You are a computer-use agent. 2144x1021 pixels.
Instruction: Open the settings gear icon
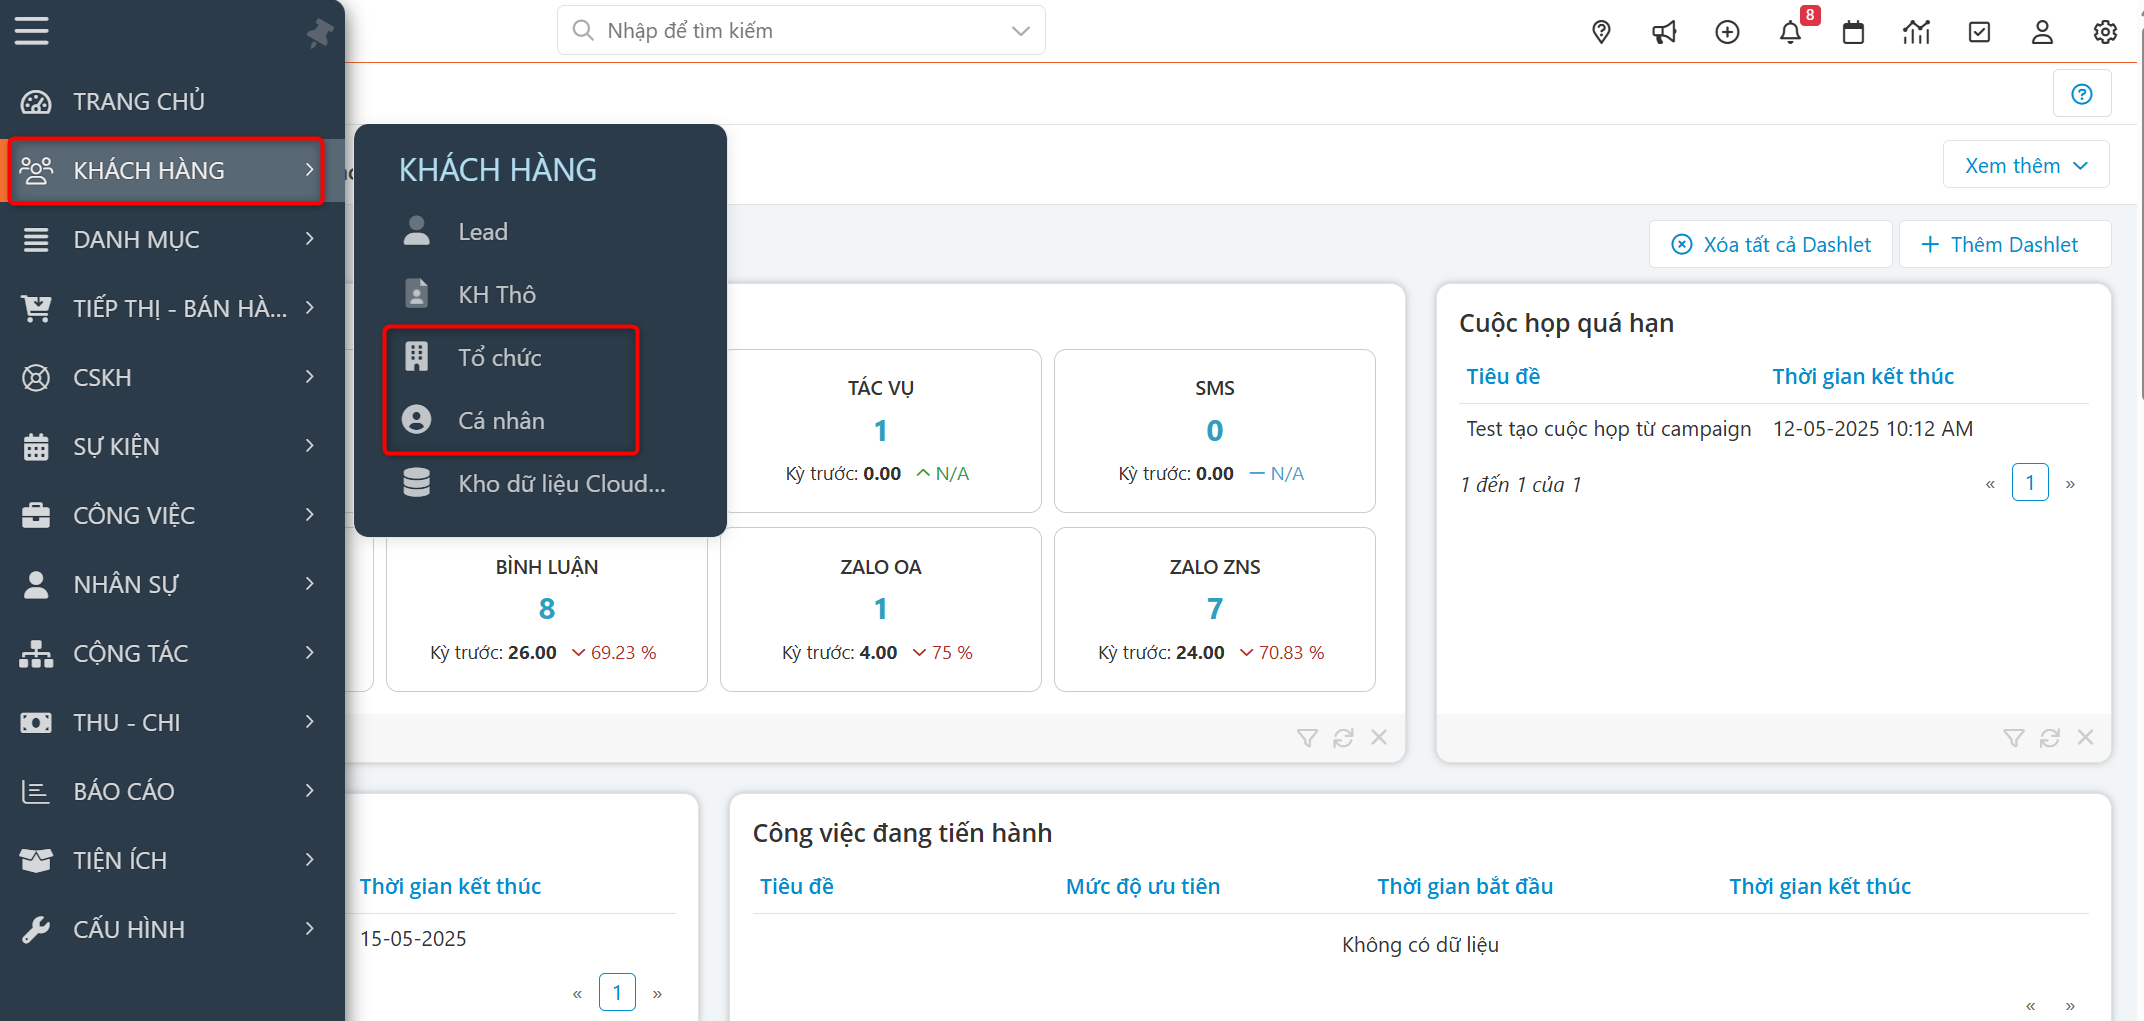pyautogui.click(x=2105, y=32)
